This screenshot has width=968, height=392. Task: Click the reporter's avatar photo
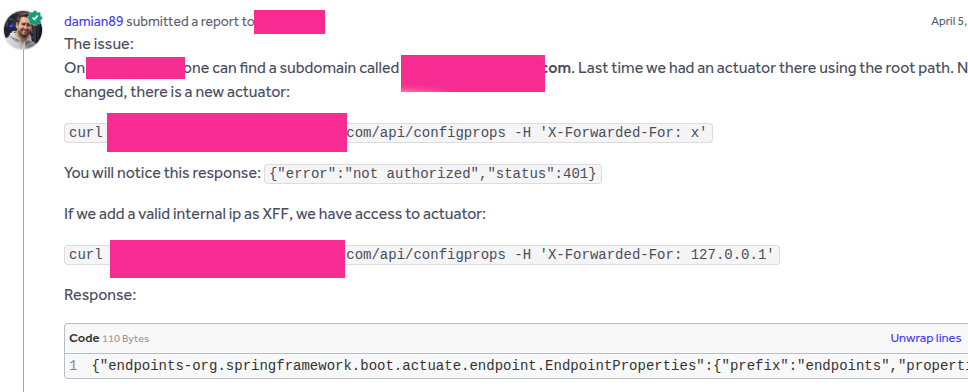point(23,30)
